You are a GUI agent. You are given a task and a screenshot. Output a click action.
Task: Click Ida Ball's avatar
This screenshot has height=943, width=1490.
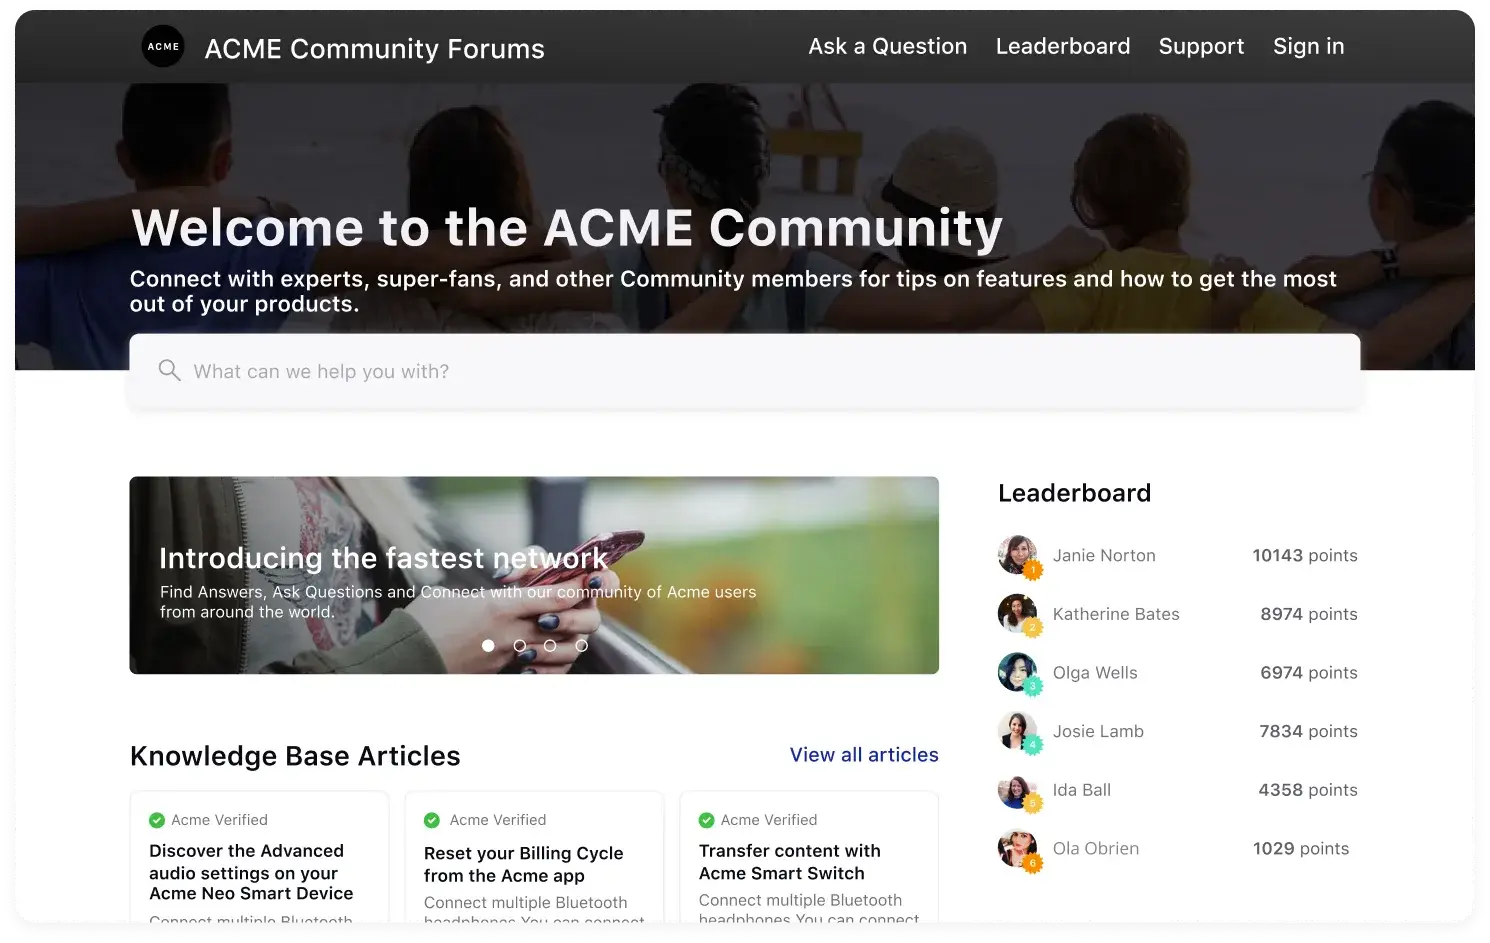(1018, 790)
